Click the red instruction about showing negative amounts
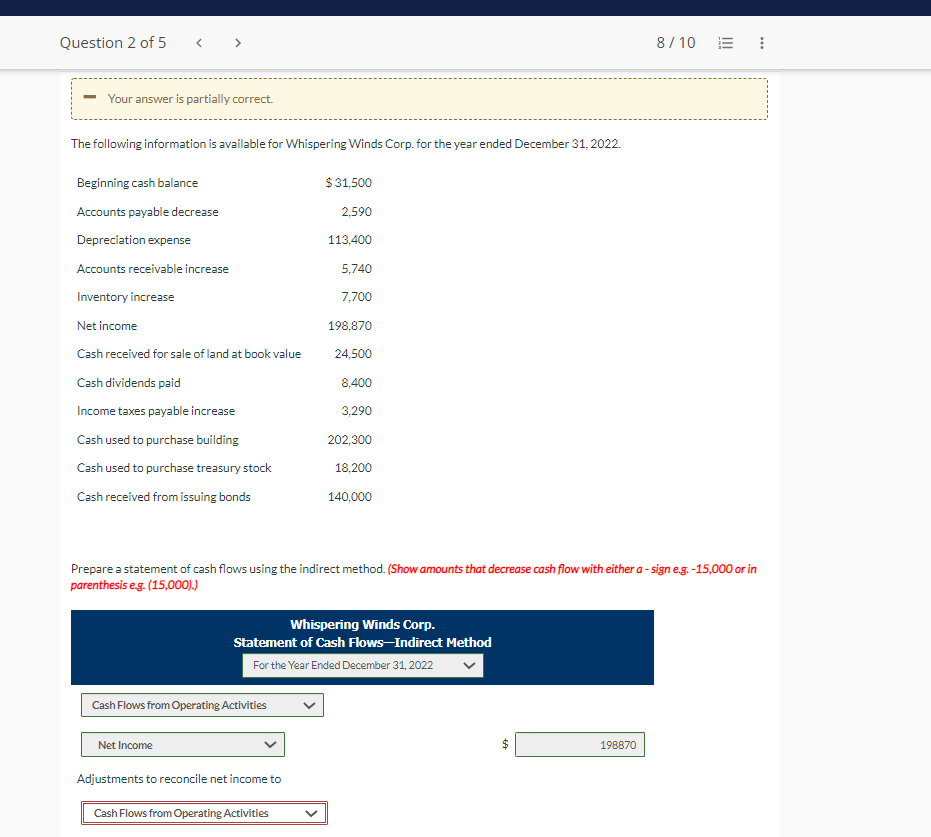 (x=413, y=576)
